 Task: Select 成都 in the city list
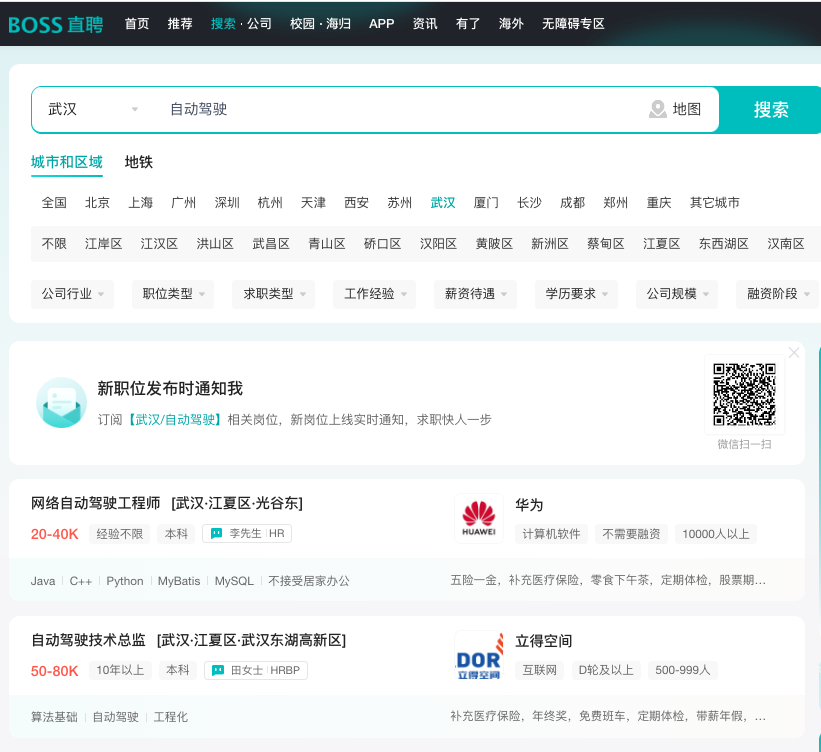coord(572,203)
